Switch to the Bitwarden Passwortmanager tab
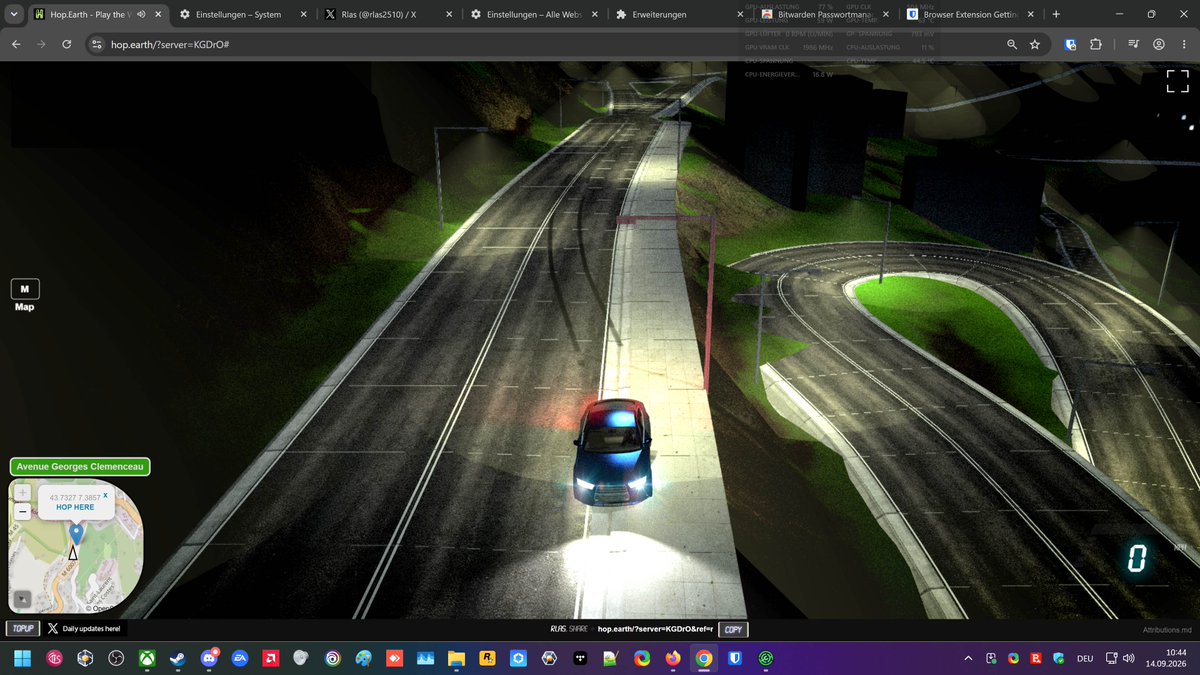 tap(822, 15)
